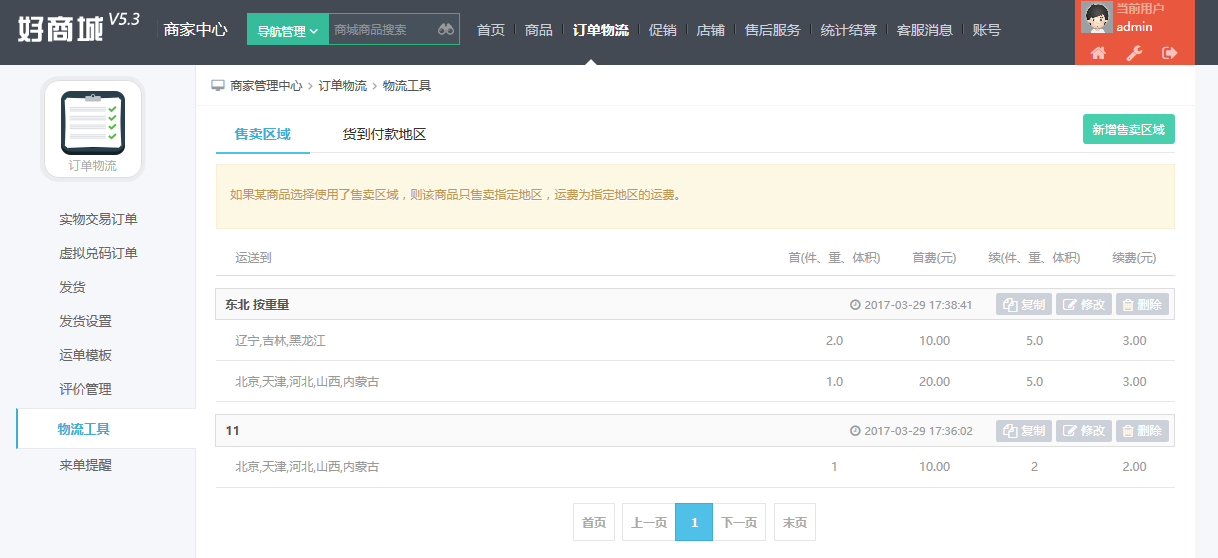The height and width of the screenshot is (558, 1218).
Task: Click 新增售卖区域 button
Action: 1129,130
